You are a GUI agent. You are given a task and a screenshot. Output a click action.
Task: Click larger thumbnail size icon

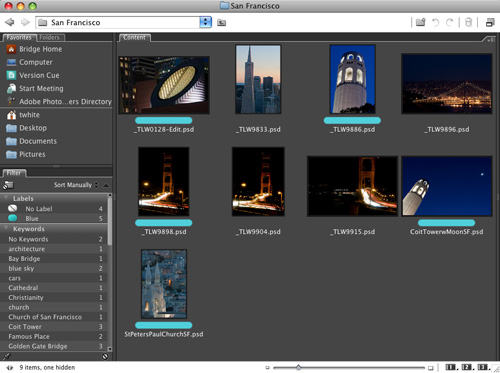click(430, 368)
